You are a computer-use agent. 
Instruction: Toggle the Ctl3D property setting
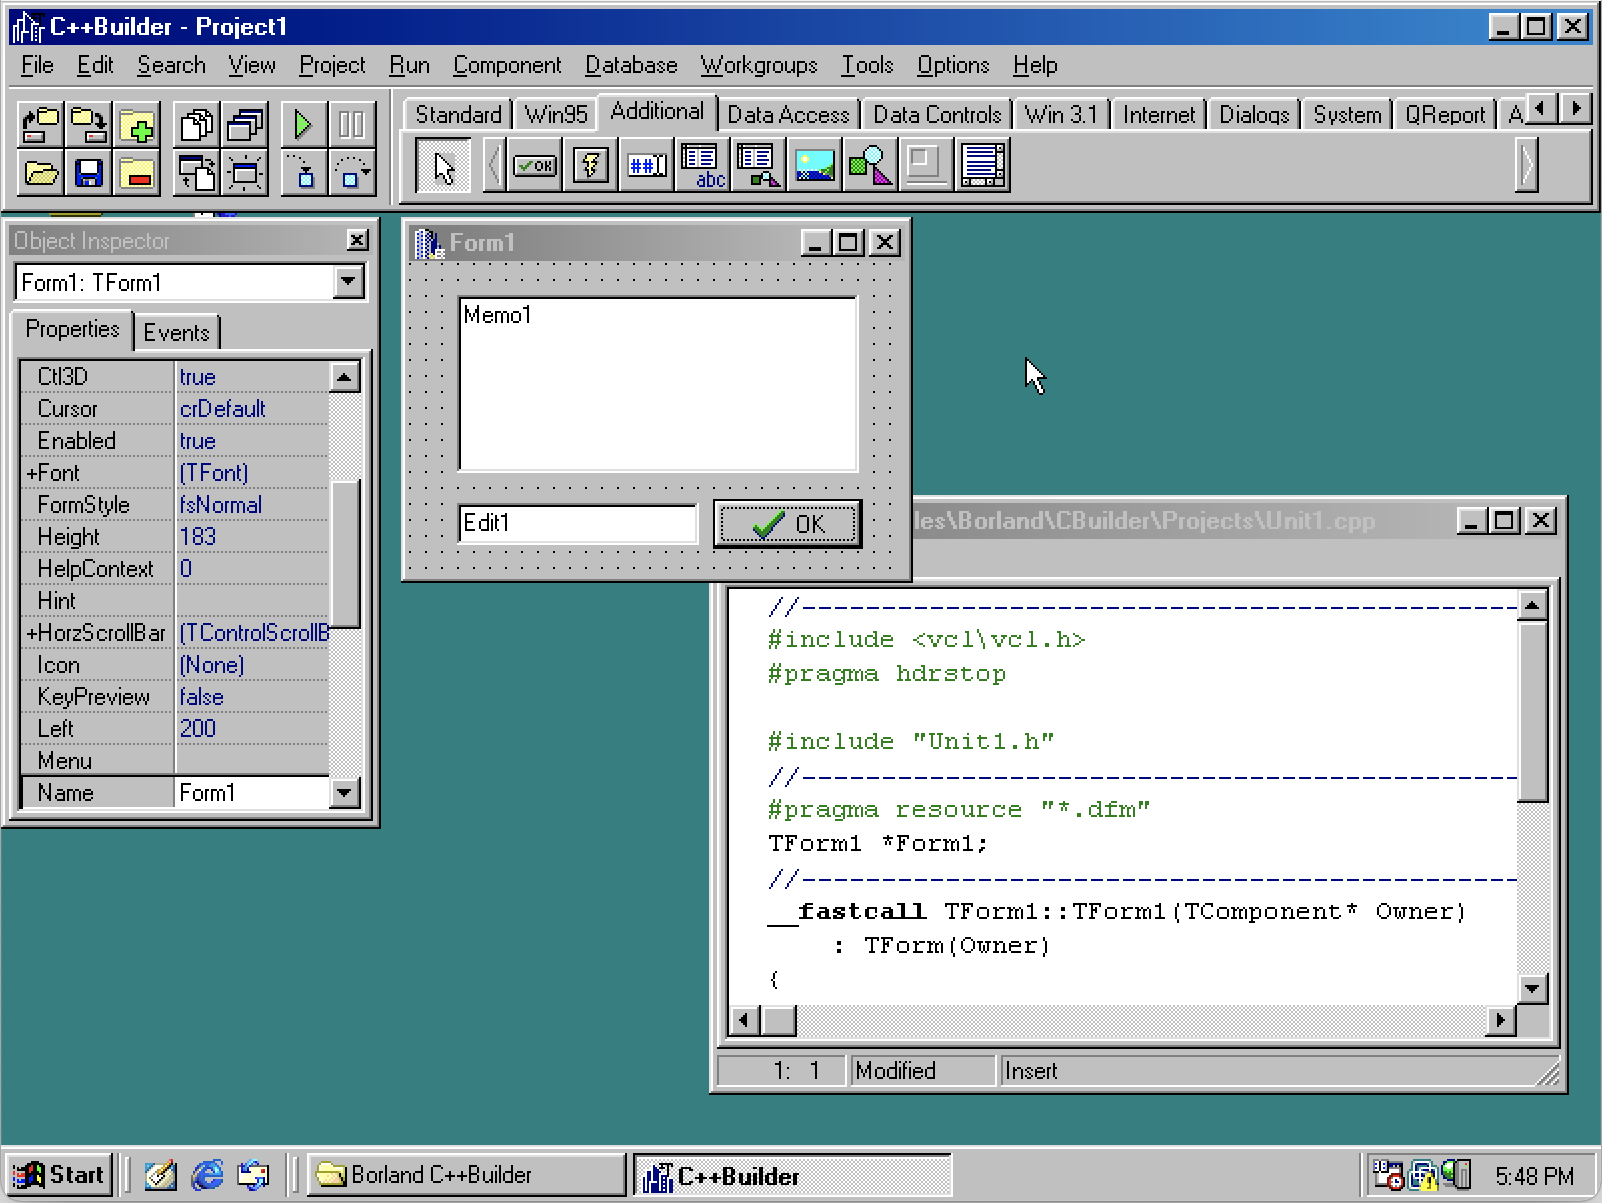coord(197,376)
